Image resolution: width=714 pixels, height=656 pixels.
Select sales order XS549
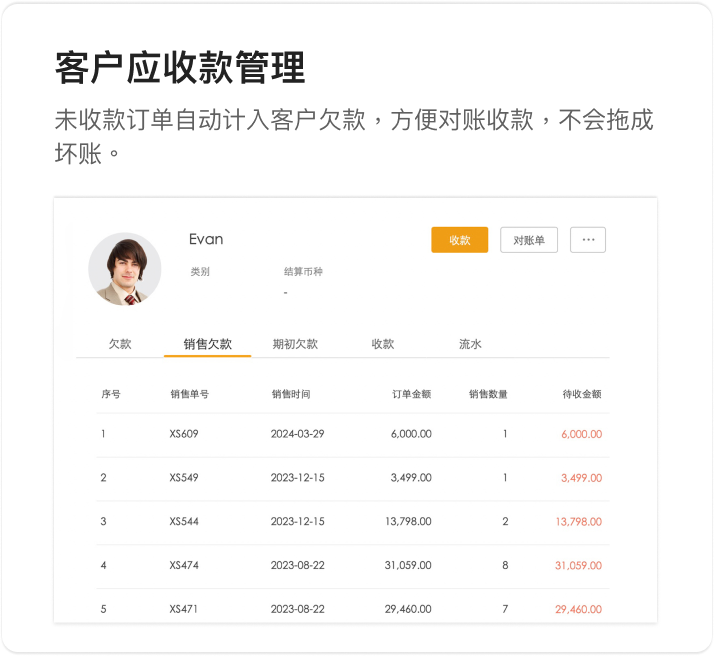[x=184, y=478]
